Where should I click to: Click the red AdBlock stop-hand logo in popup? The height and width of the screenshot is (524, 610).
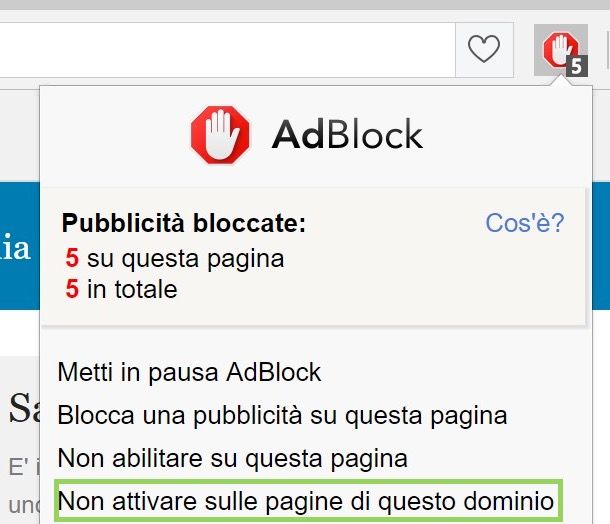click(x=220, y=135)
